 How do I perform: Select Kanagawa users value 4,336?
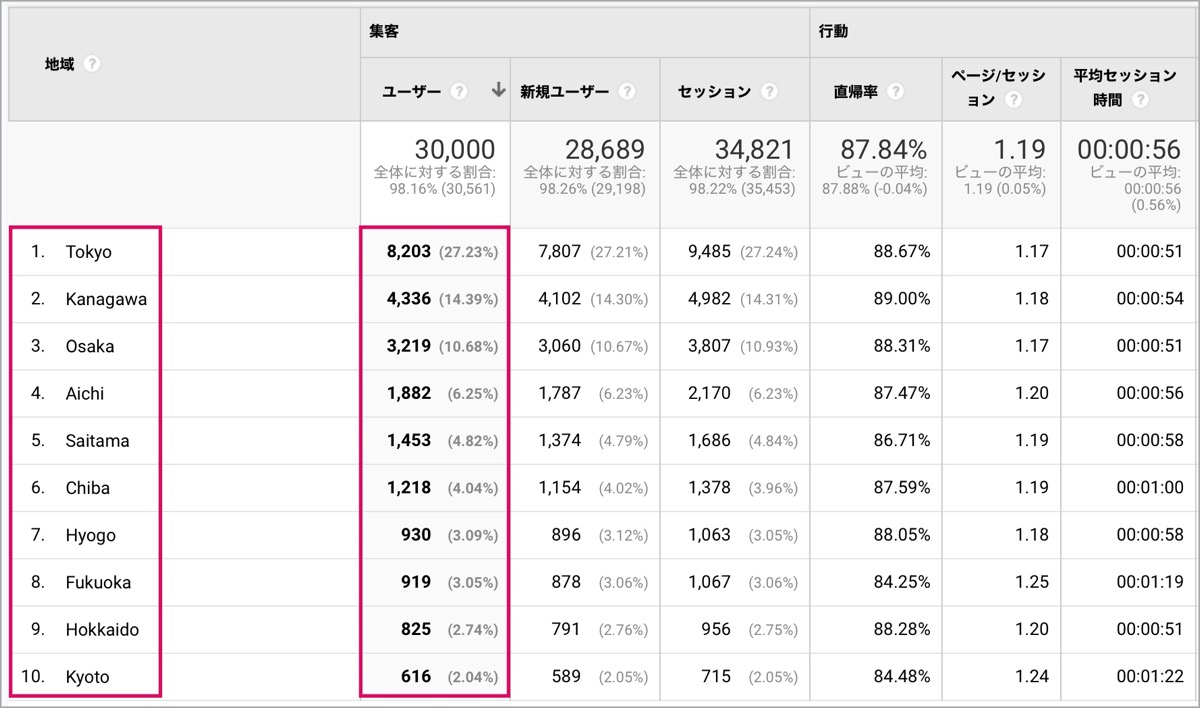click(409, 299)
